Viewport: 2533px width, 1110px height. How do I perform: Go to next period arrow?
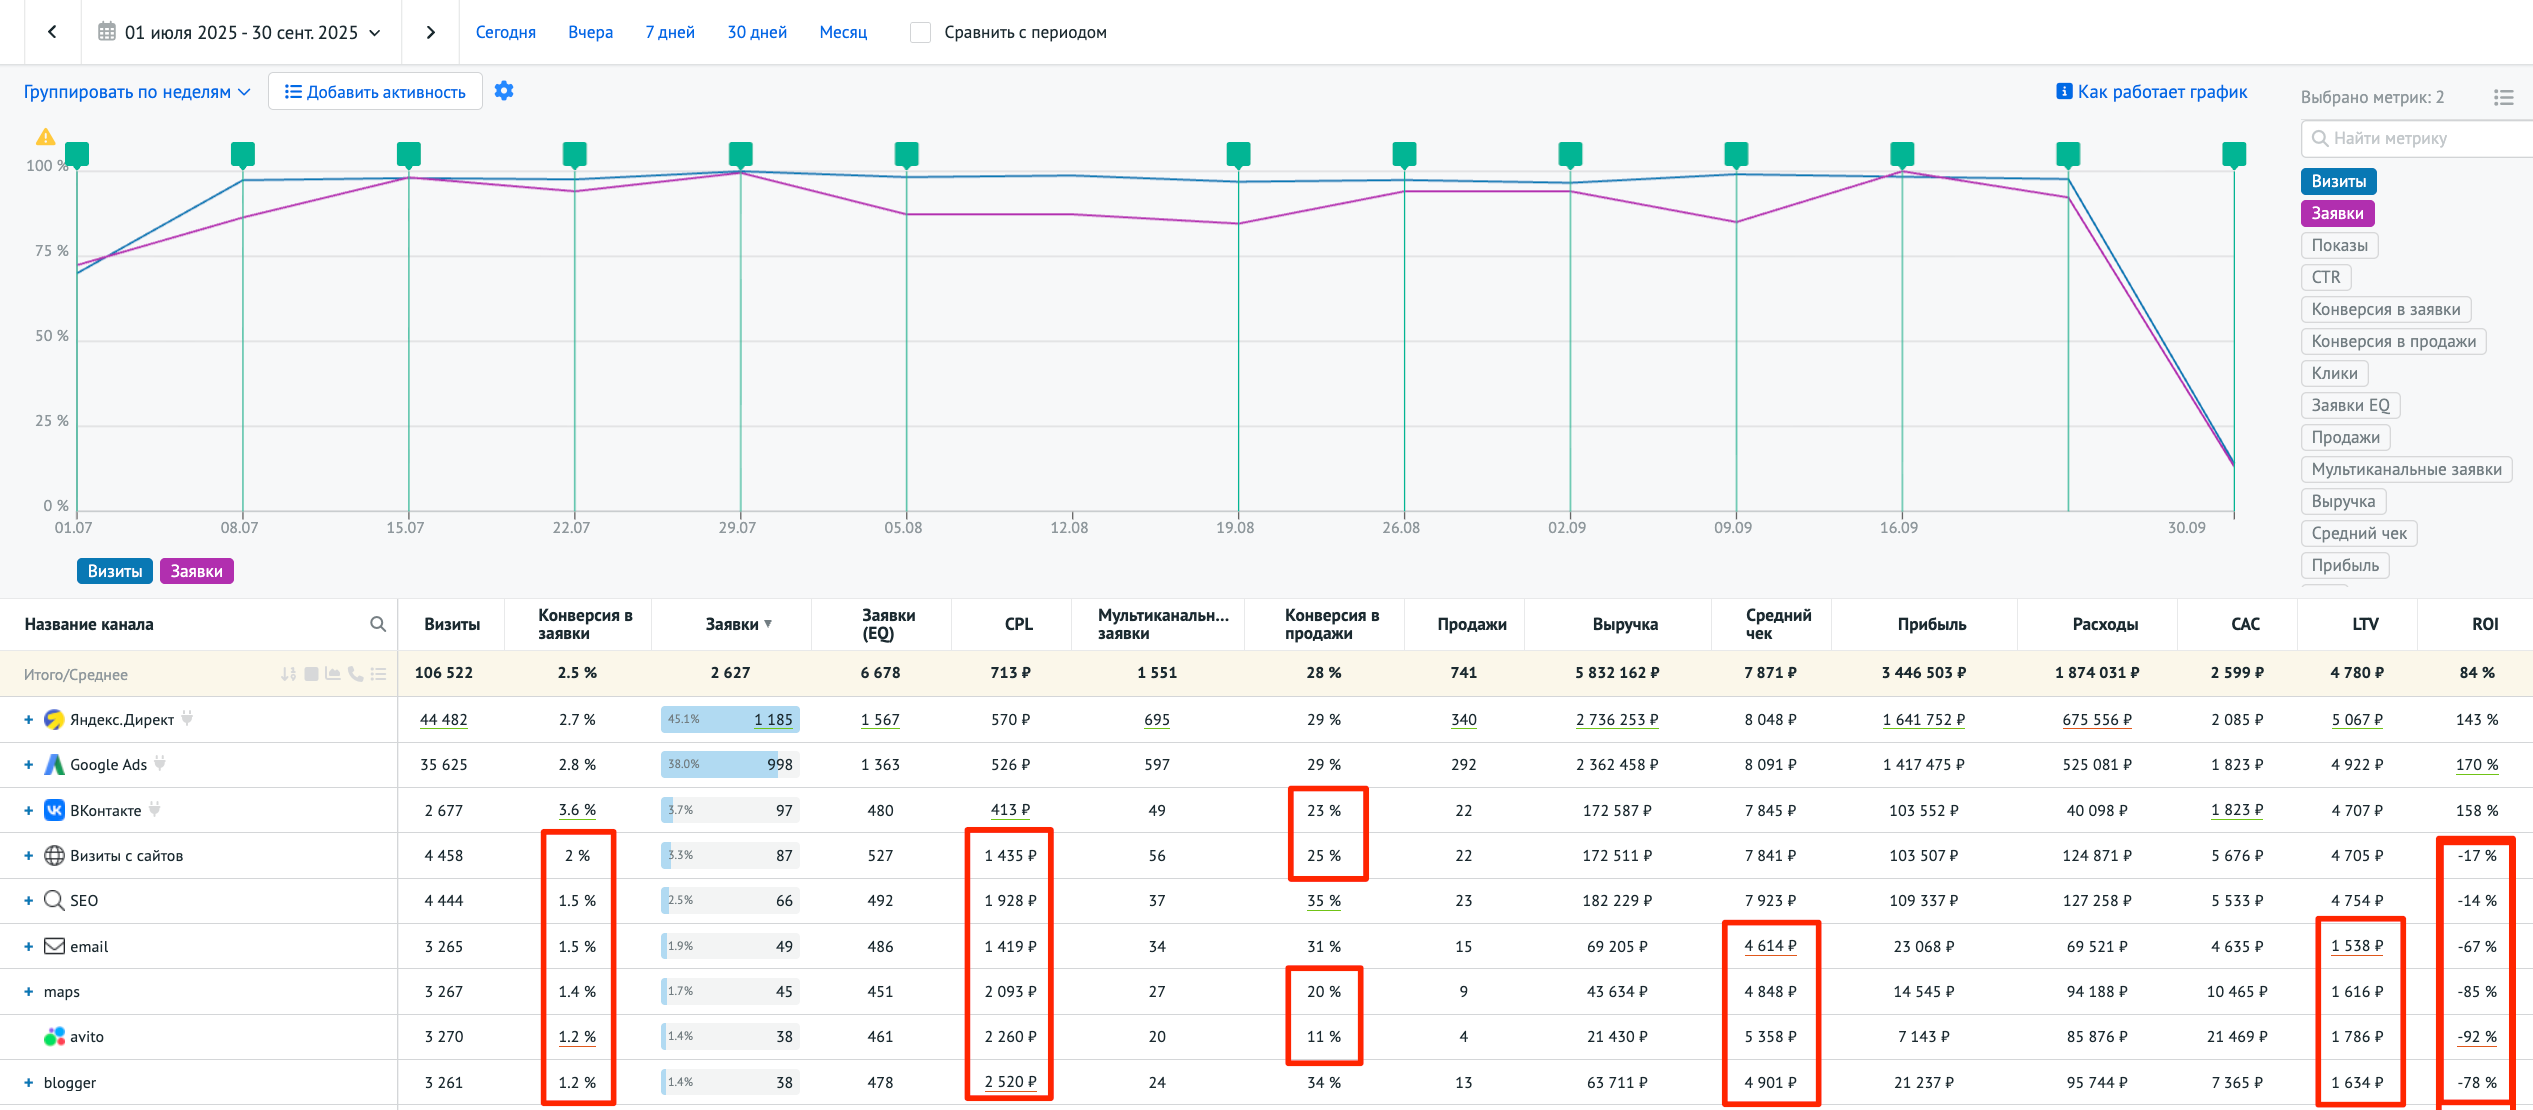430,32
